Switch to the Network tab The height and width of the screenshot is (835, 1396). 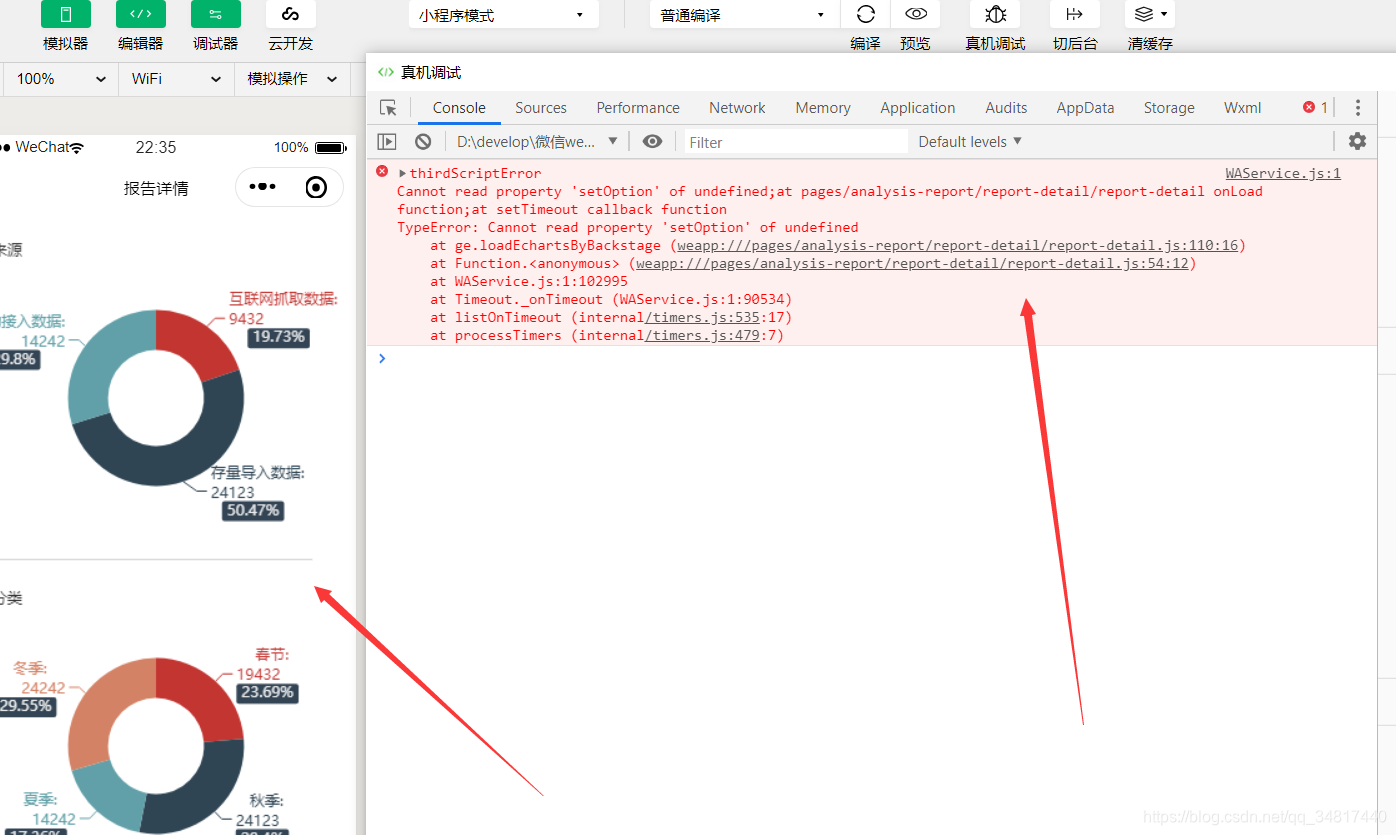tap(737, 108)
